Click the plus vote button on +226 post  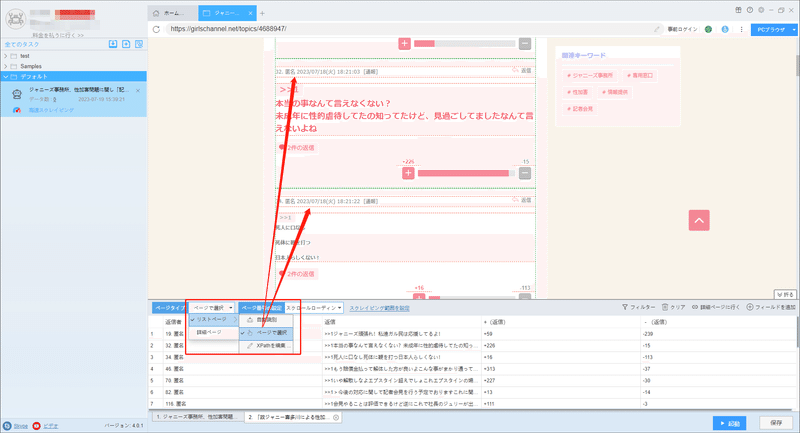(x=408, y=173)
